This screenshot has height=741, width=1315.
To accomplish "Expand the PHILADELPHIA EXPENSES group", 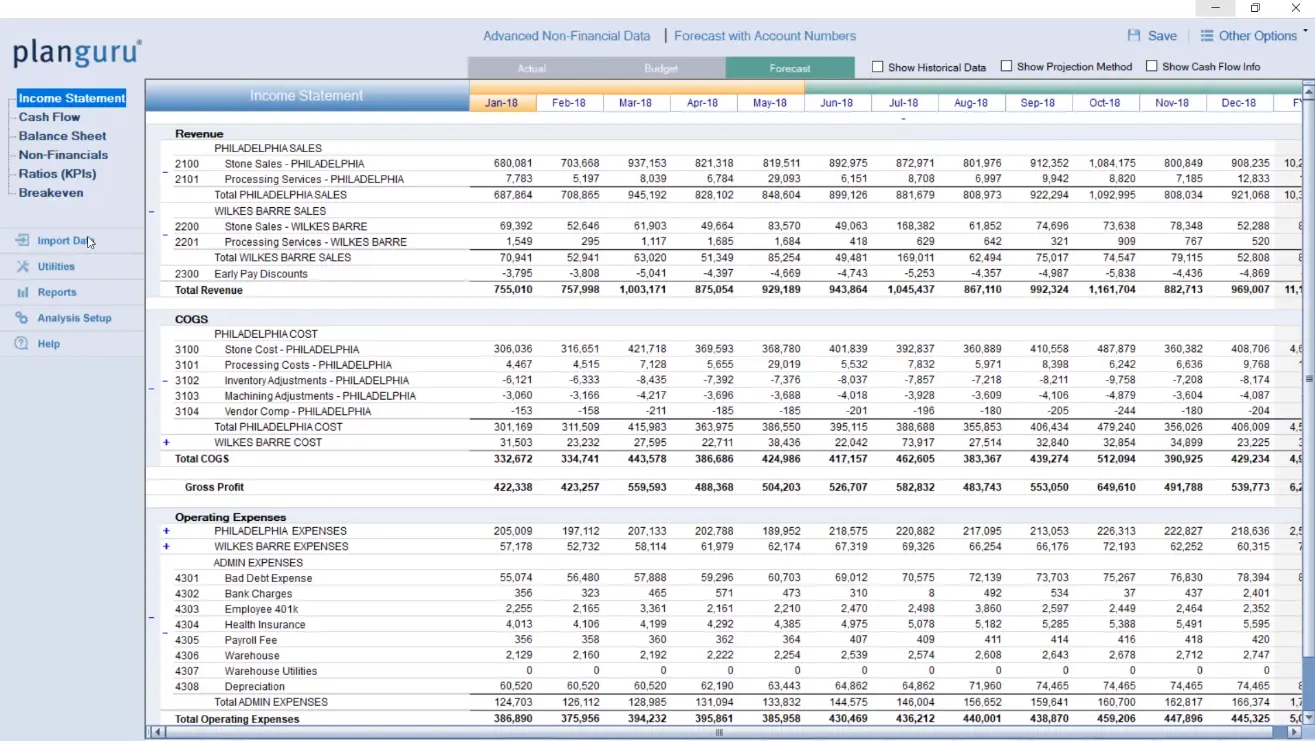I will coord(166,531).
